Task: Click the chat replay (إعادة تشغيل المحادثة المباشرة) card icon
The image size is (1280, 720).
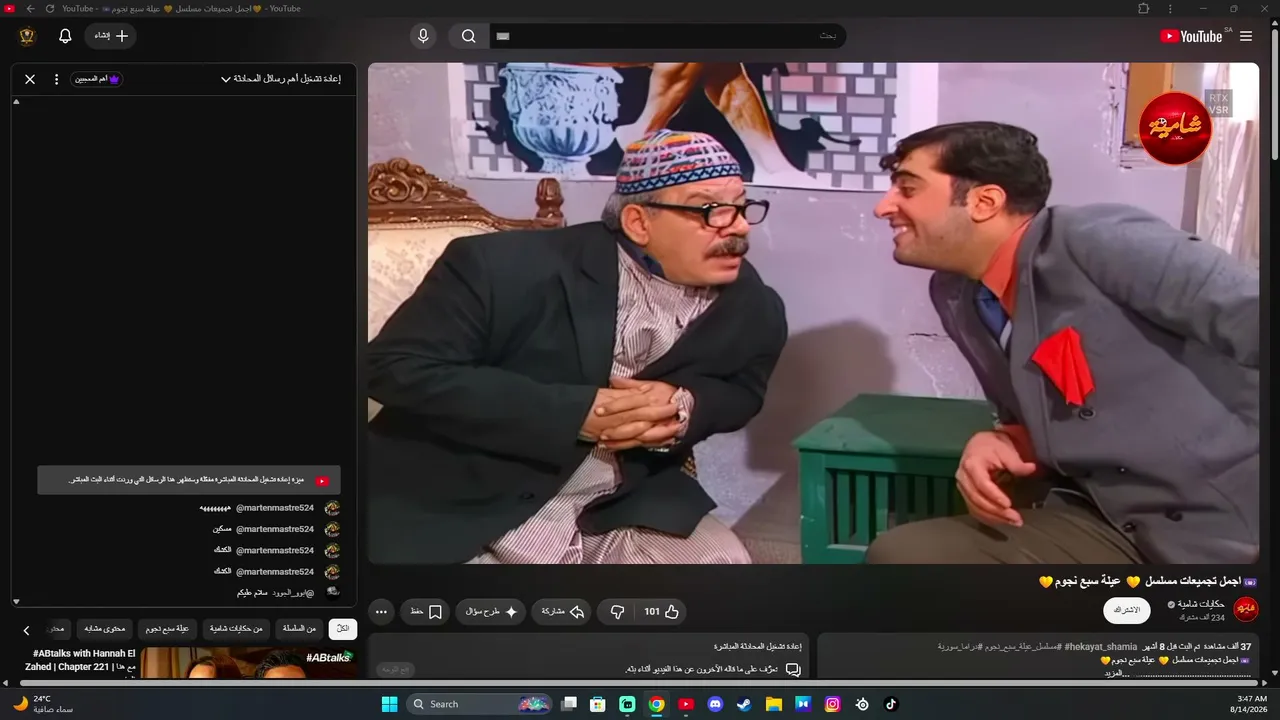Action: pyautogui.click(x=793, y=669)
